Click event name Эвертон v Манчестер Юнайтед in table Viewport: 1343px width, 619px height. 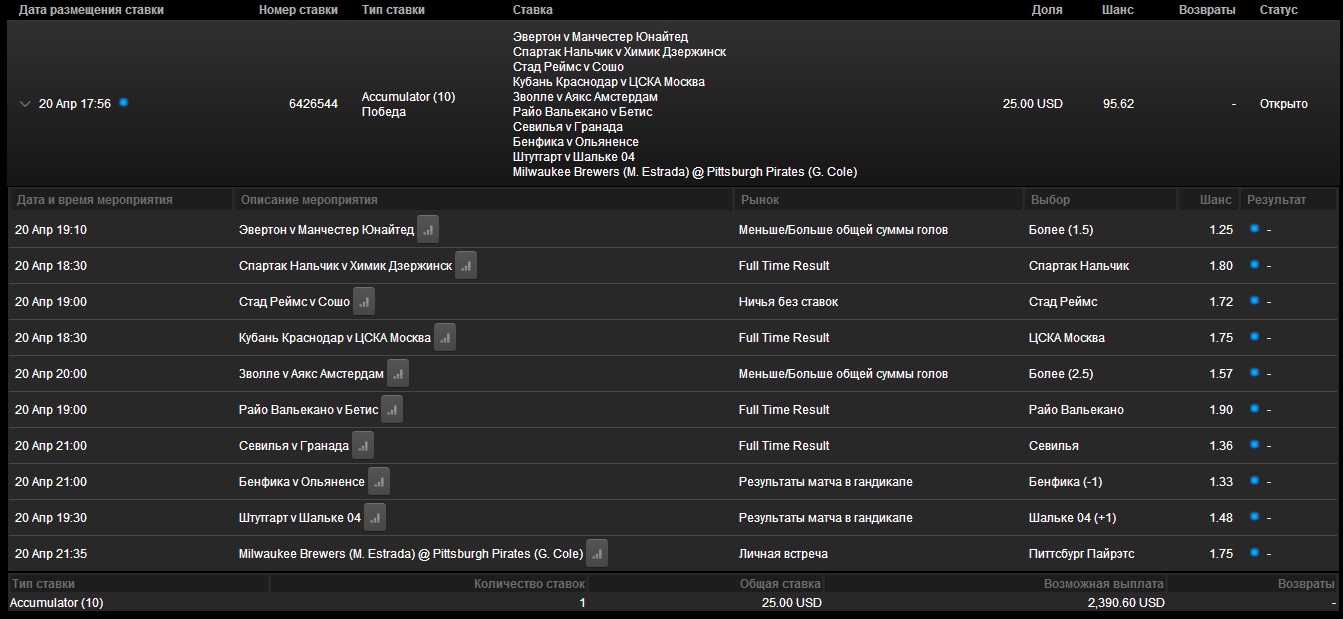click(326, 230)
